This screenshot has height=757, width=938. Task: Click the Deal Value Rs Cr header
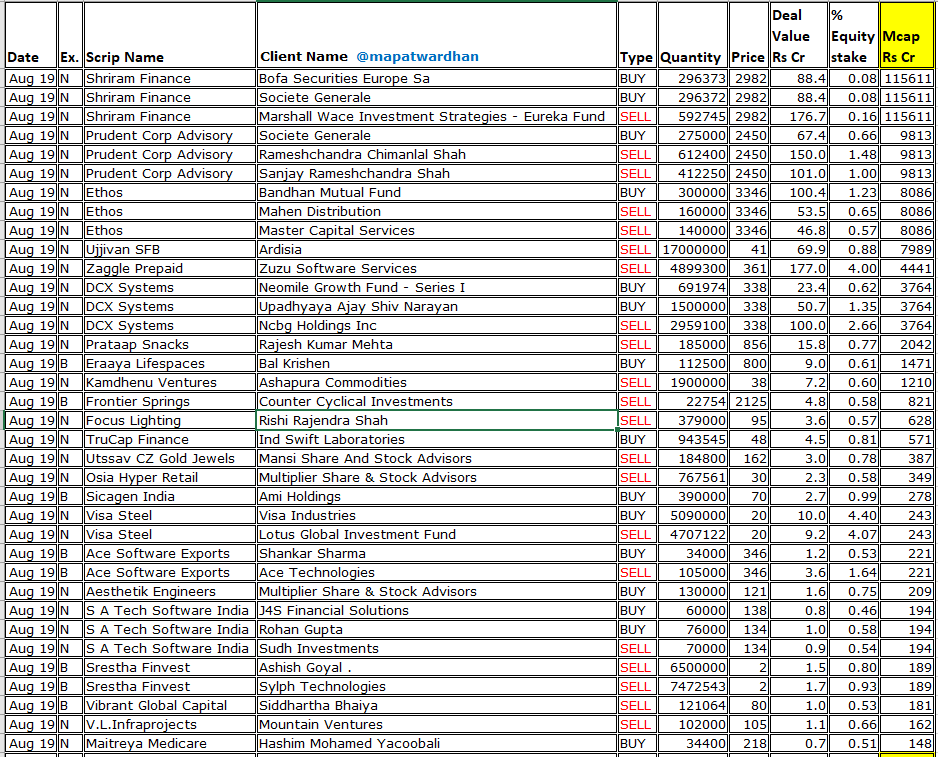pos(799,35)
